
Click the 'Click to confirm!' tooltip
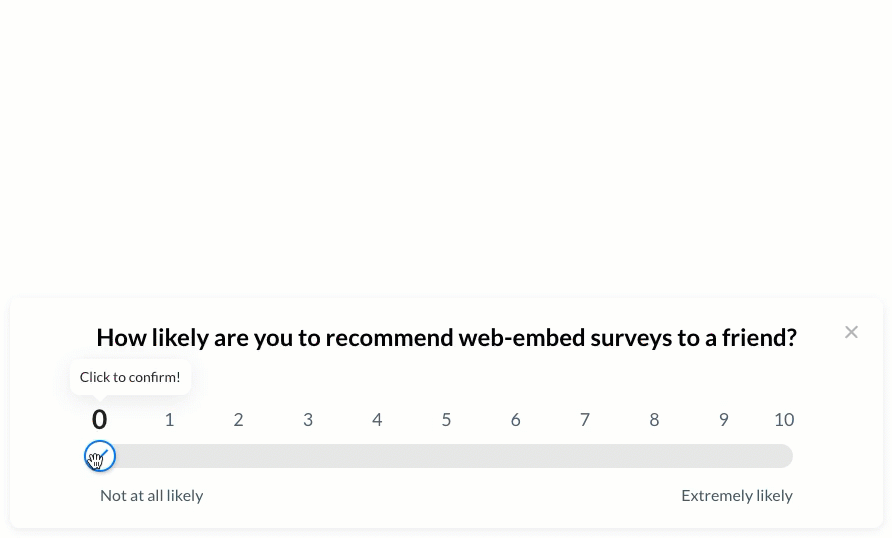(x=130, y=377)
